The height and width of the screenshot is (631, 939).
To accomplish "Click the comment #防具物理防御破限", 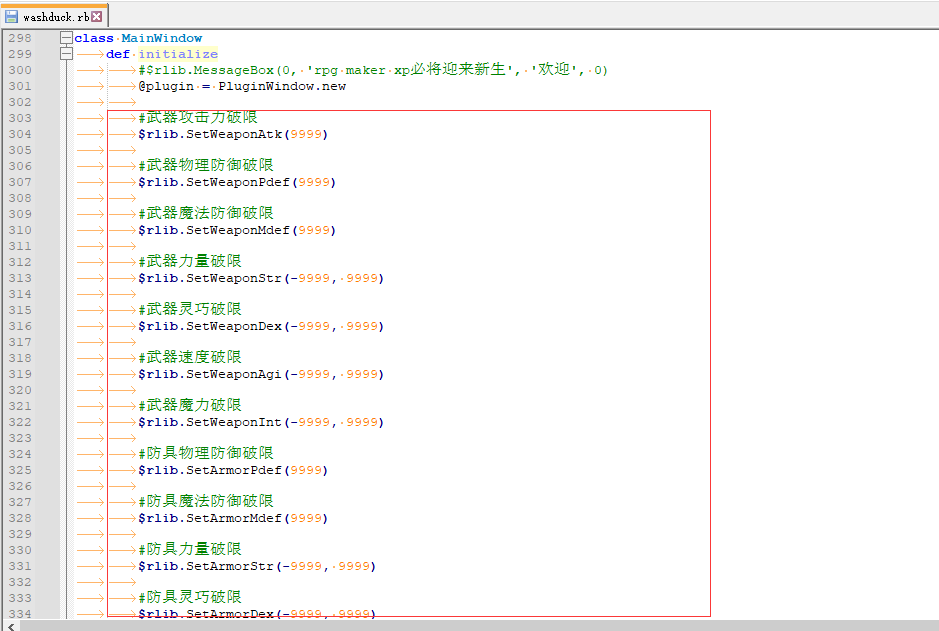I will click(206, 453).
